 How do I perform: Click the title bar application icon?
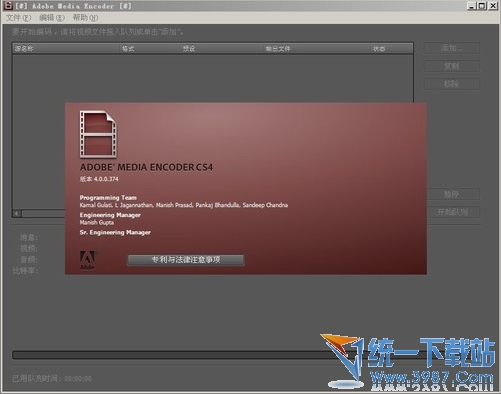coord(8,5)
